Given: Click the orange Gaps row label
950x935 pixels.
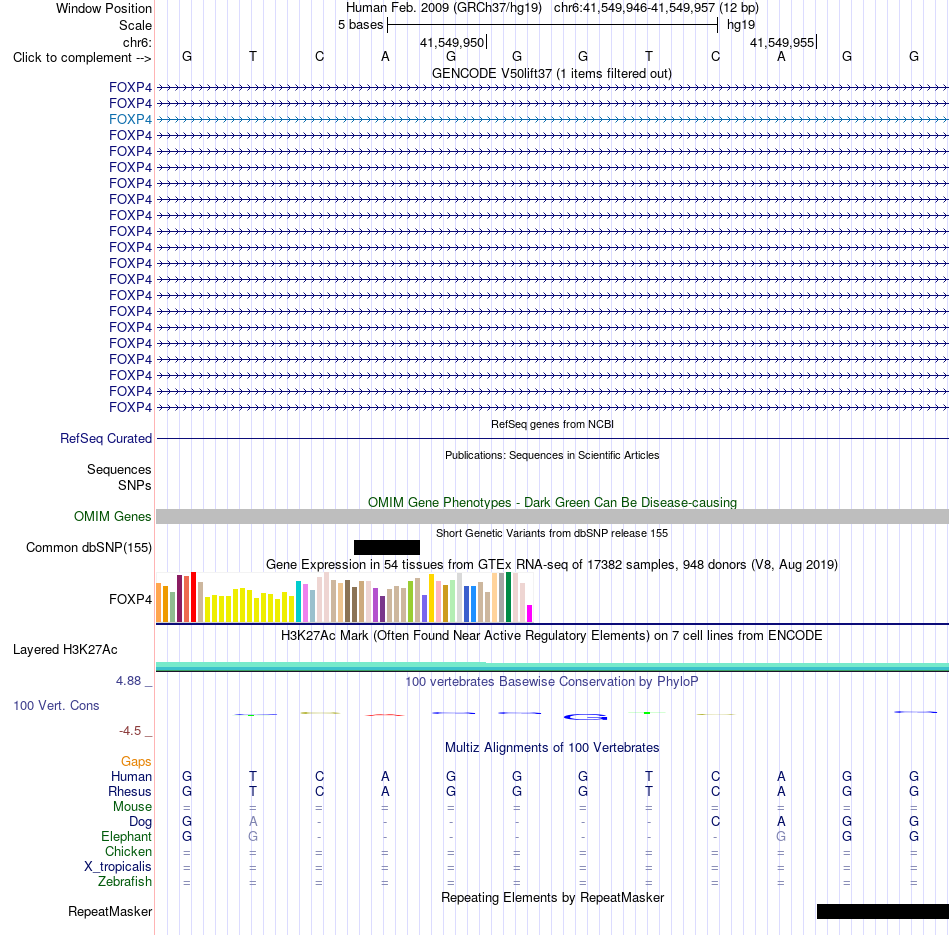Looking at the screenshot, I should coord(136,762).
